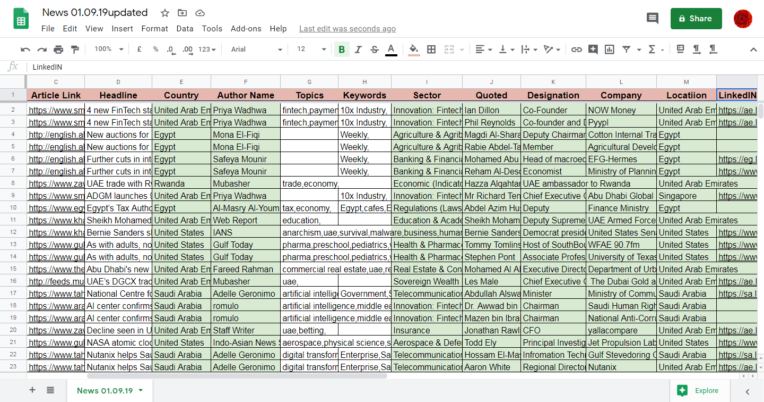Toggle Bold formatting
Screen dimensions: 764x402
pyautogui.click(x=342, y=49)
